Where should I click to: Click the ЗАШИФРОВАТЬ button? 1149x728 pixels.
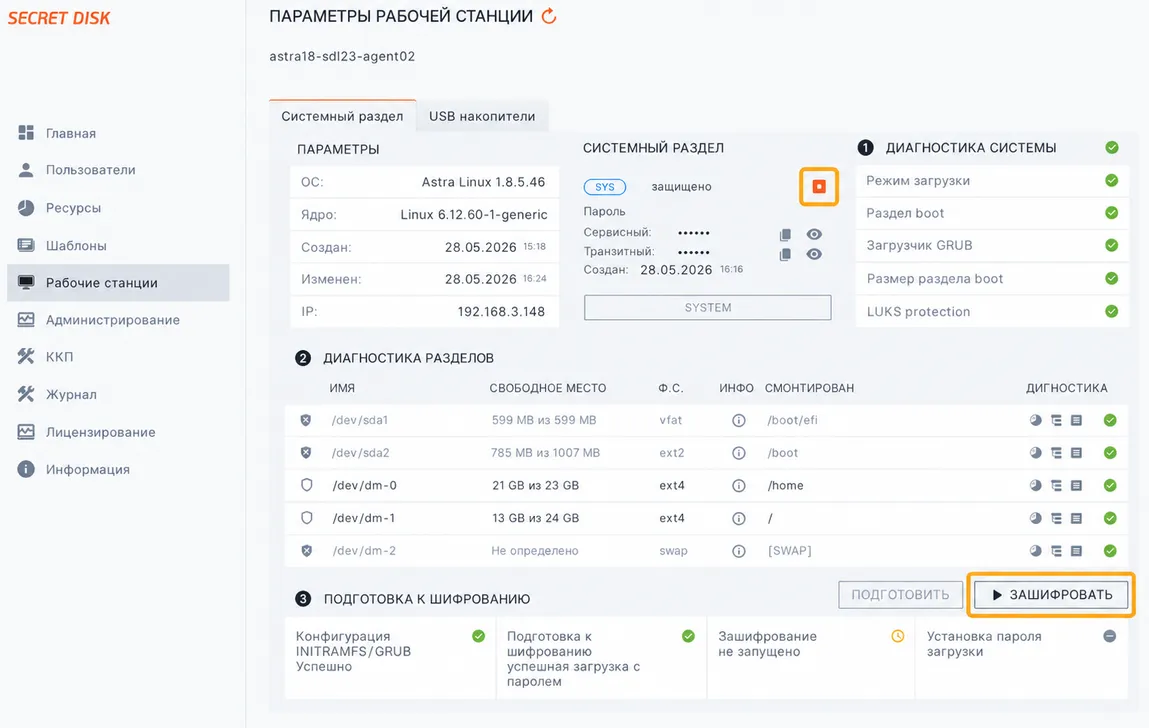coord(1051,595)
